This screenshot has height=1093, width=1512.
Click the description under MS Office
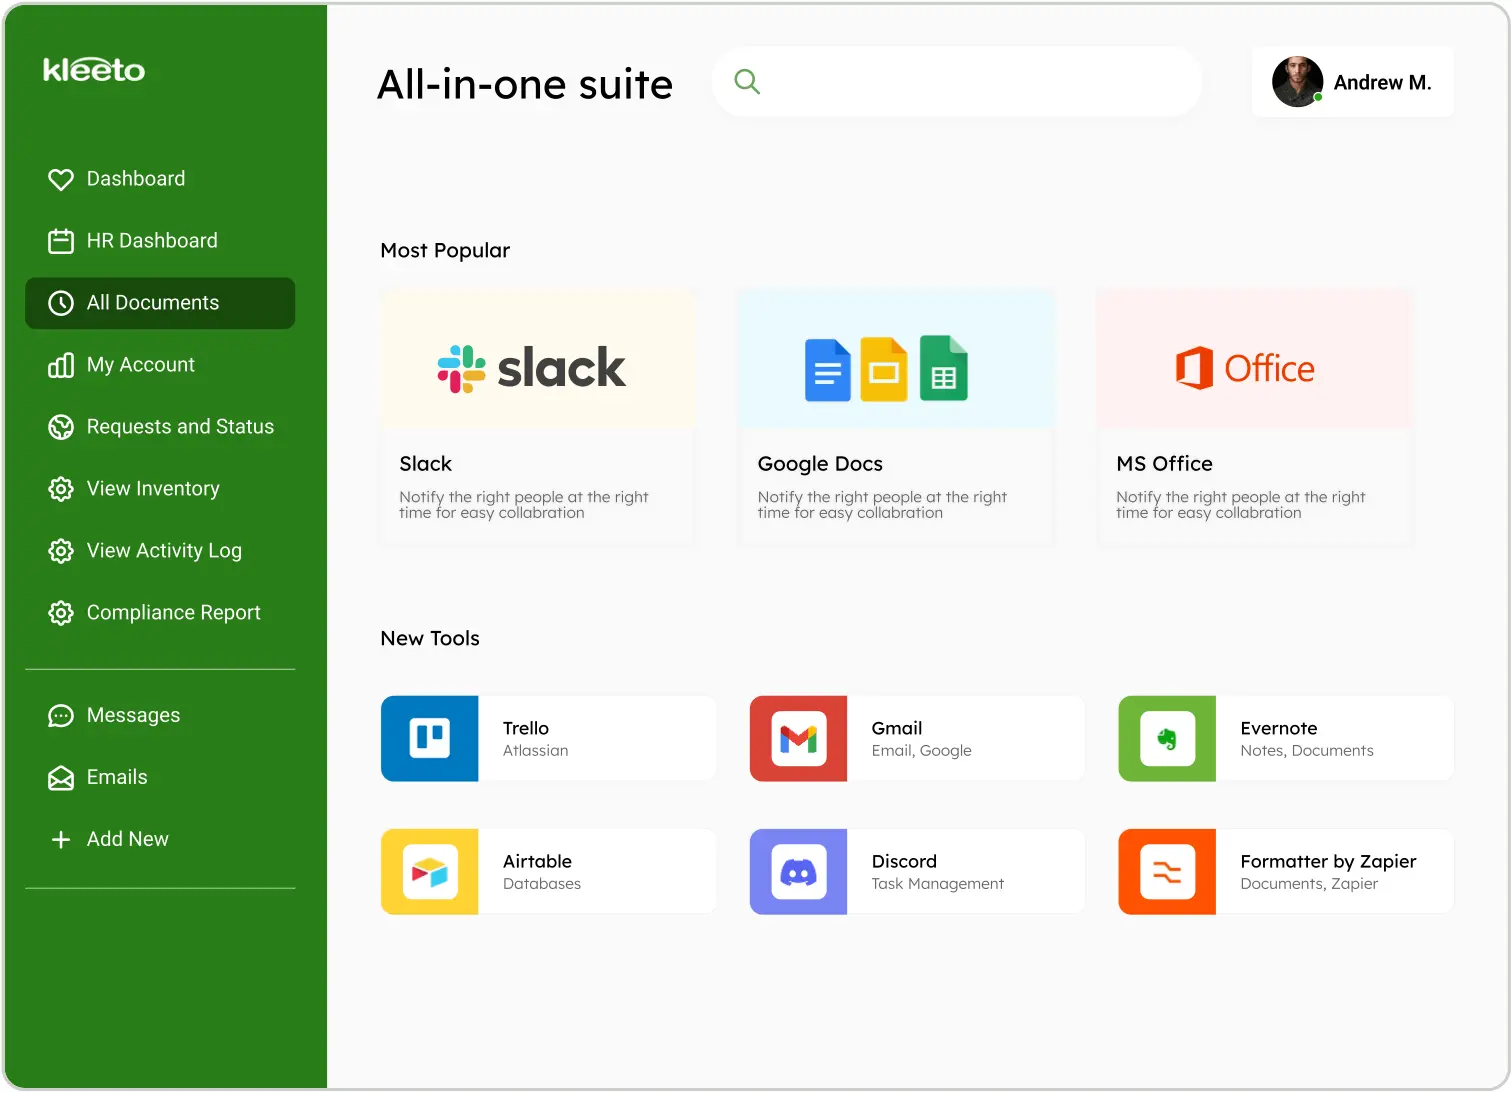pyautogui.click(x=1240, y=505)
